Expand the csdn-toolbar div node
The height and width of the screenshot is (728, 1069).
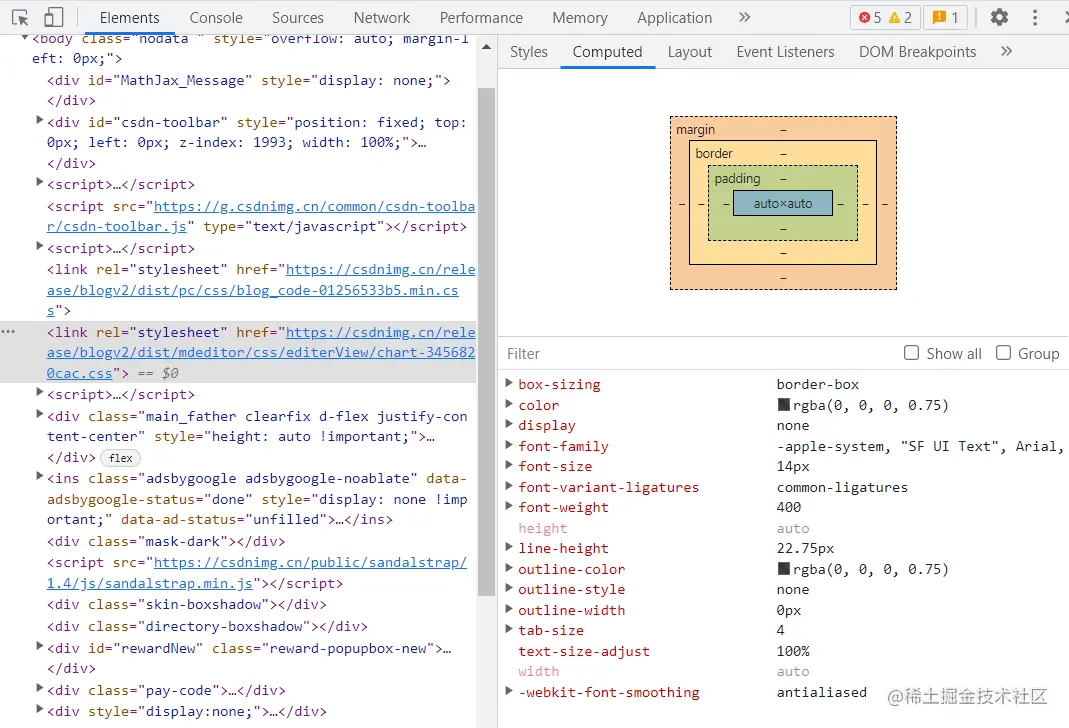point(40,120)
